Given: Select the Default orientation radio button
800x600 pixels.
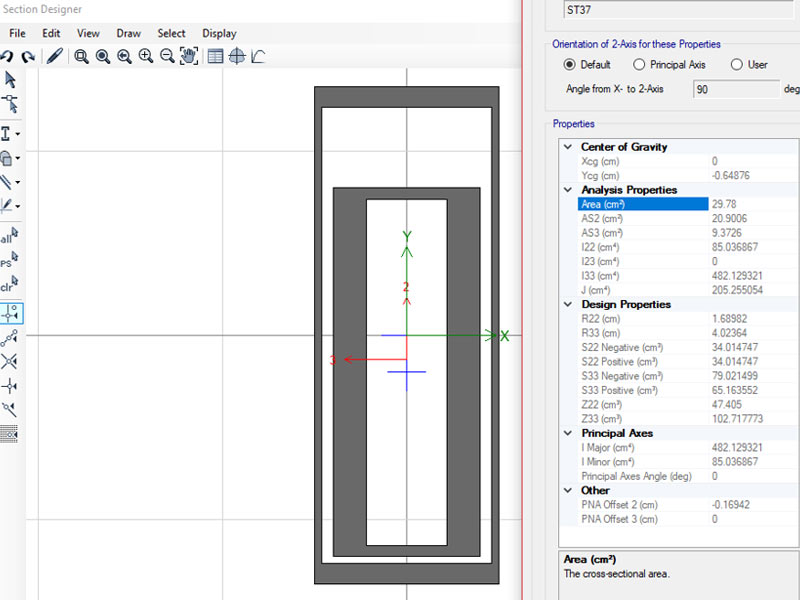Looking at the screenshot, I should 569,65.
